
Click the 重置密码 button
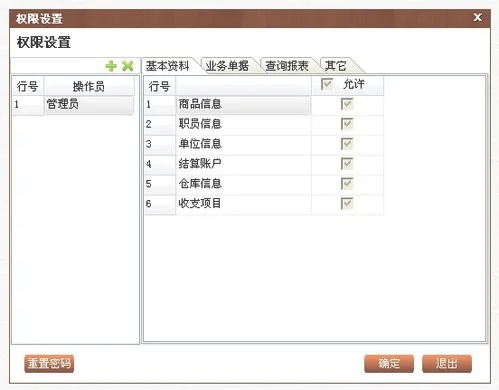[x=49, y=363]
